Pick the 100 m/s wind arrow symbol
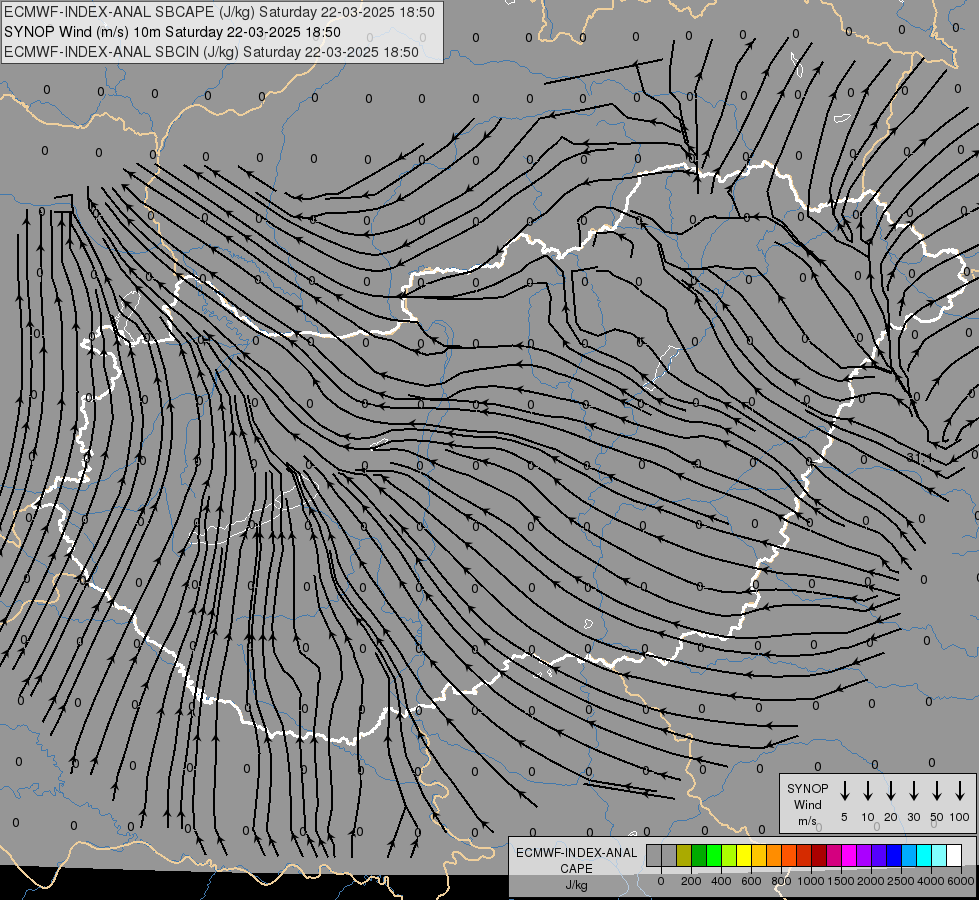 pos(960,791)
